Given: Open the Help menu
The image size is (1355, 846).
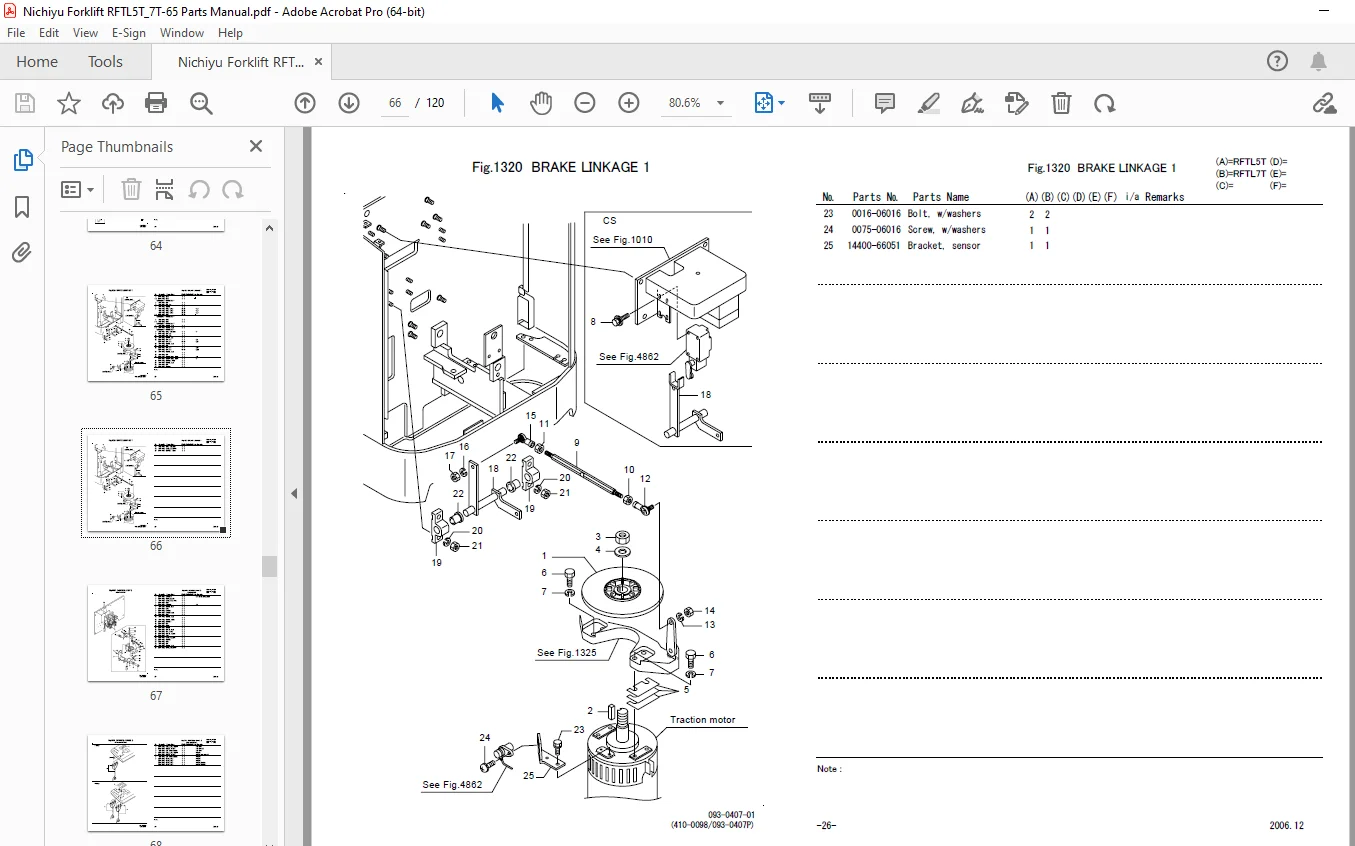Looking at the screenshot, I should pyautogui.click(x=230, y=33).
